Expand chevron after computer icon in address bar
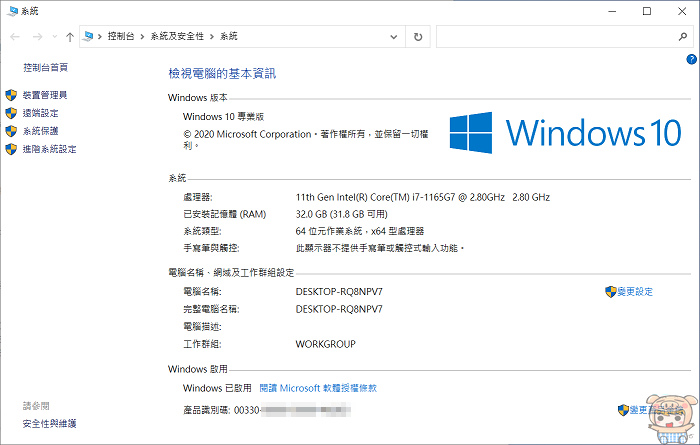This screenshot has width=700, height=445. [x=100, y=37]
